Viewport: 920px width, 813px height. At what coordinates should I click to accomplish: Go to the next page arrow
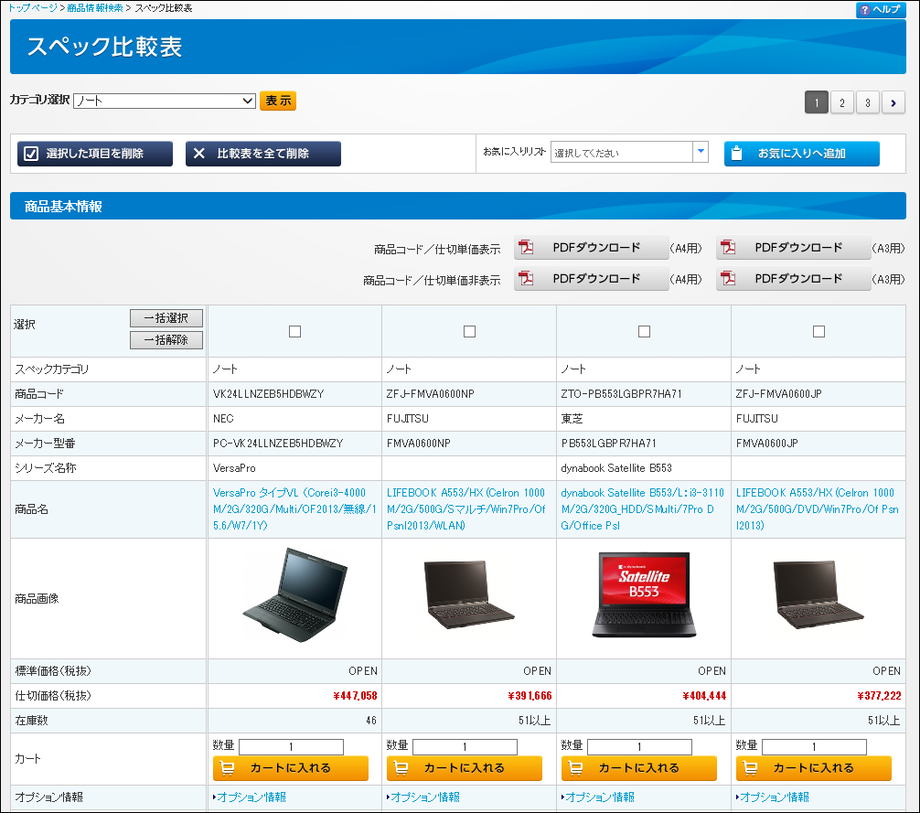click(x=893, y=102)
